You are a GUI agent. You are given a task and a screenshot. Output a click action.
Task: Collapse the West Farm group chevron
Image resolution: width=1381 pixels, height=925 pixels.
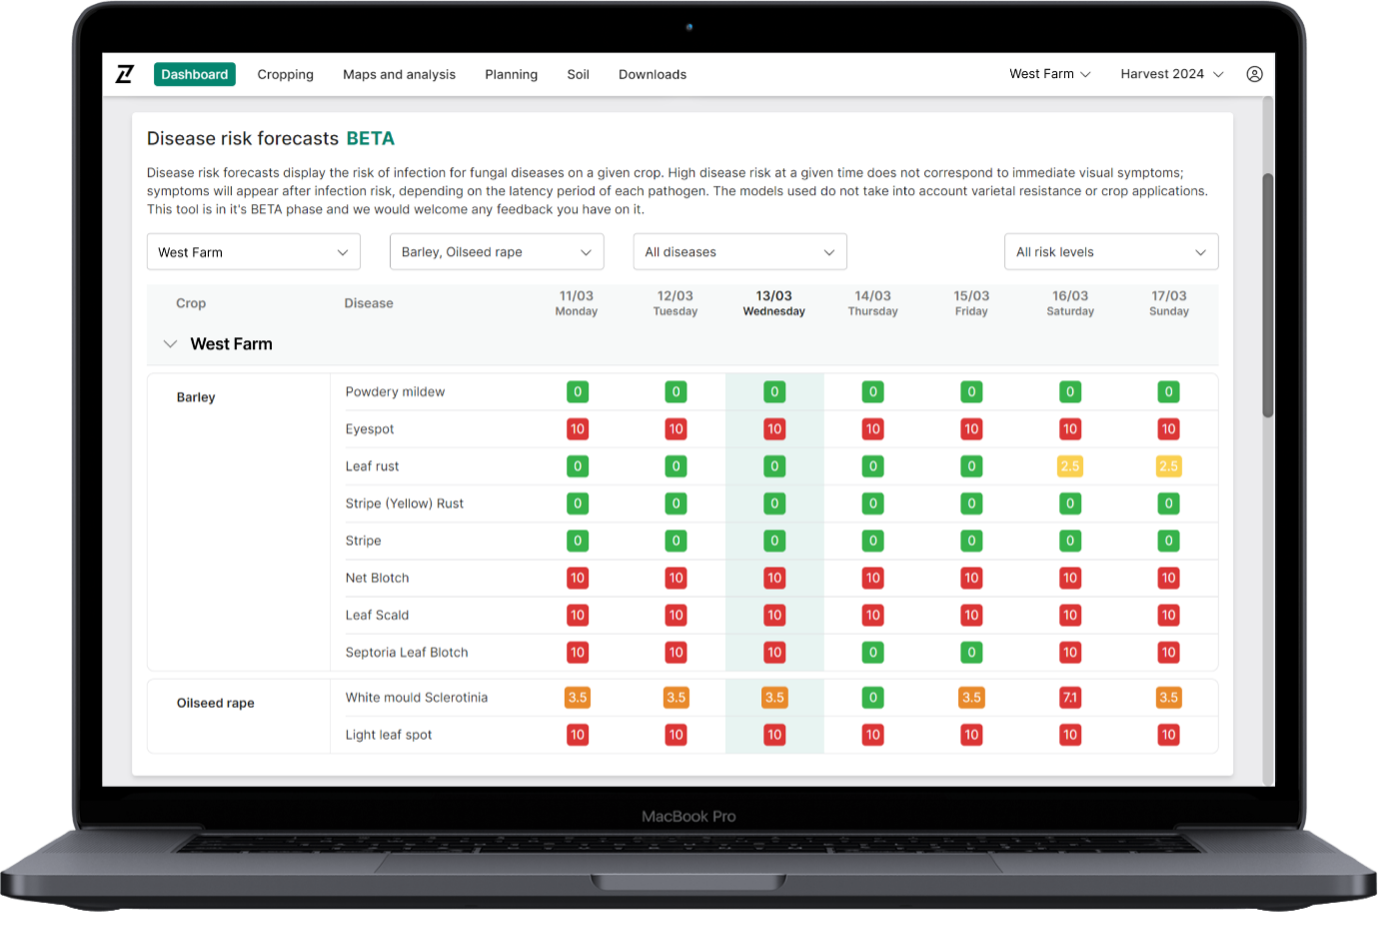[170, 344]
